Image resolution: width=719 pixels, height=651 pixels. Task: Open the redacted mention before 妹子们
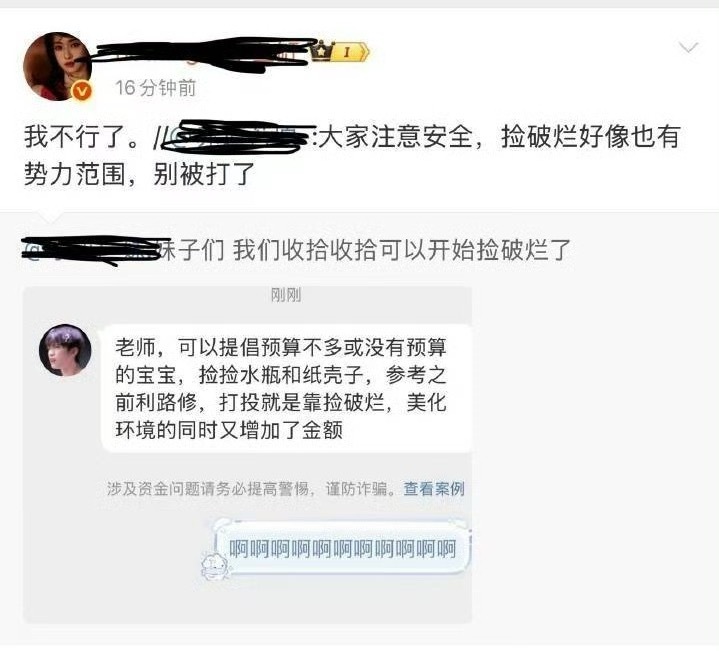tap(92, 250)
